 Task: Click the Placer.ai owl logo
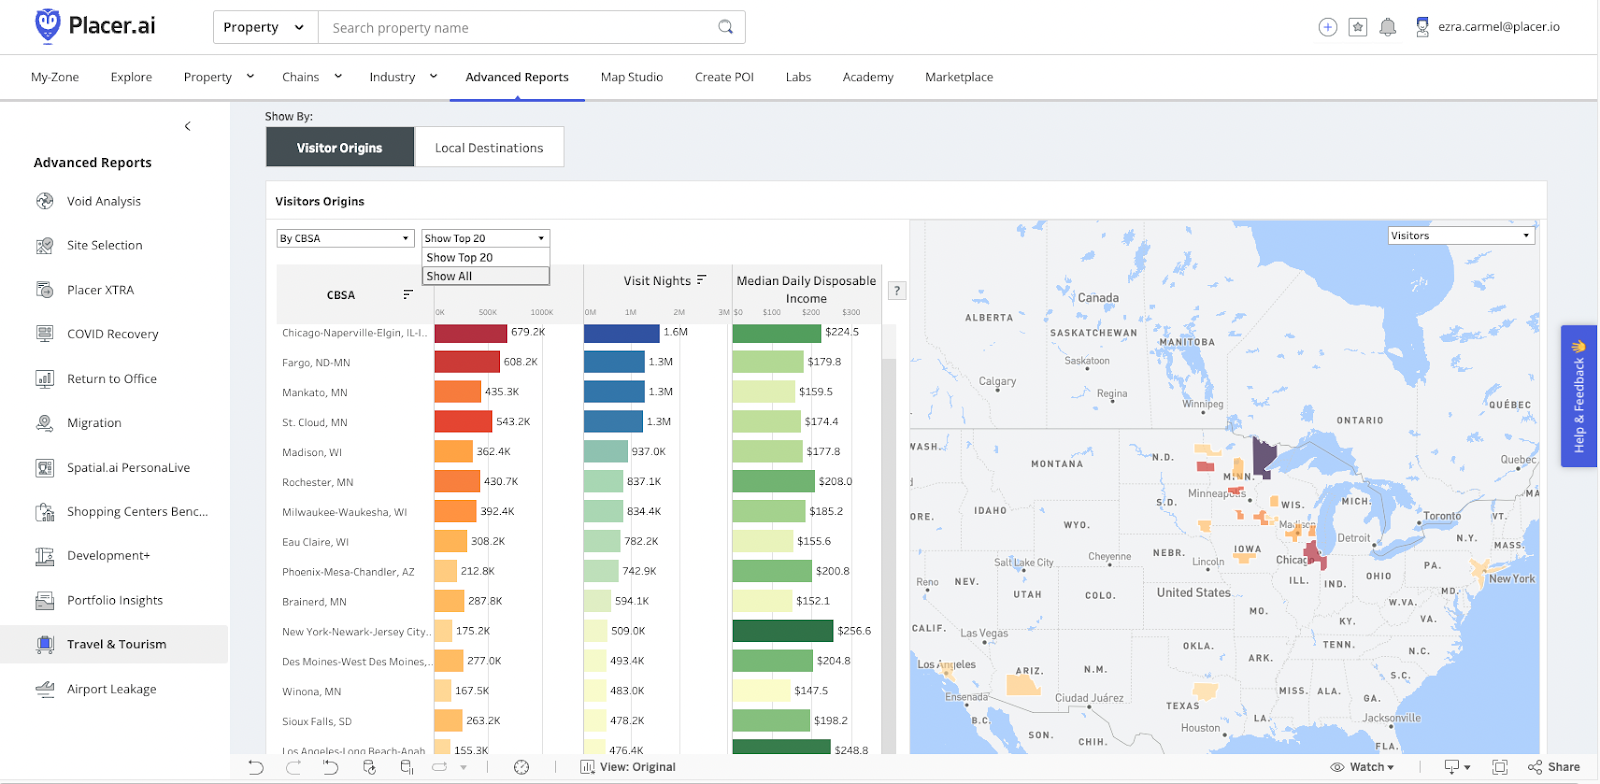click(47, 26)
